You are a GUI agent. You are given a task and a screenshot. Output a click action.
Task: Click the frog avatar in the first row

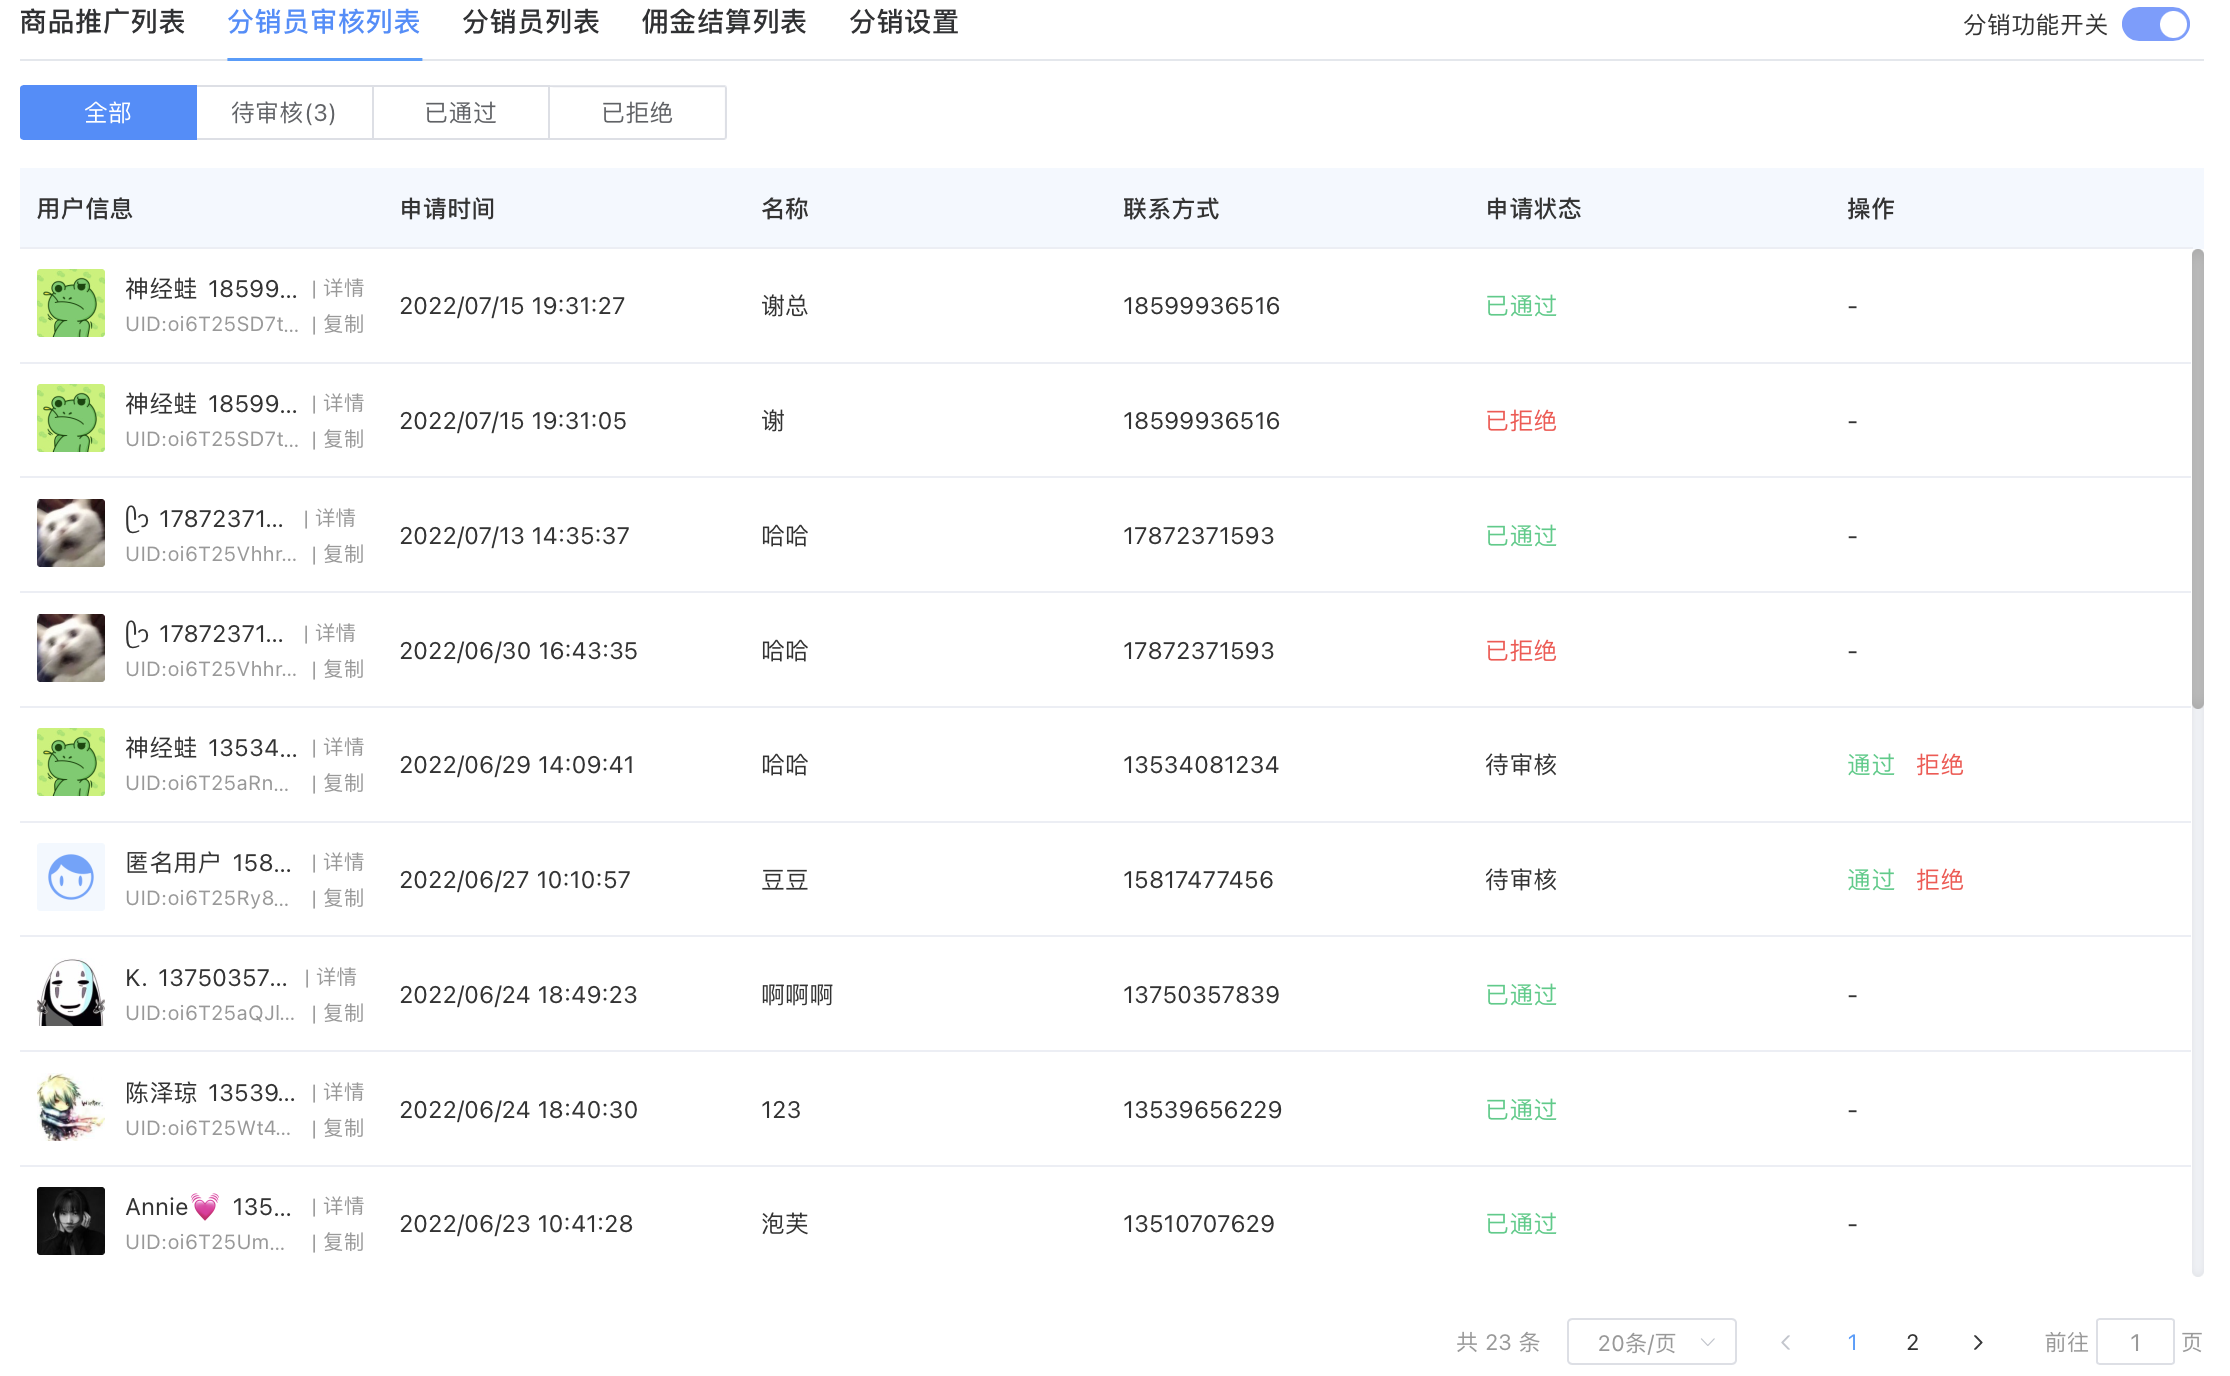71,303
